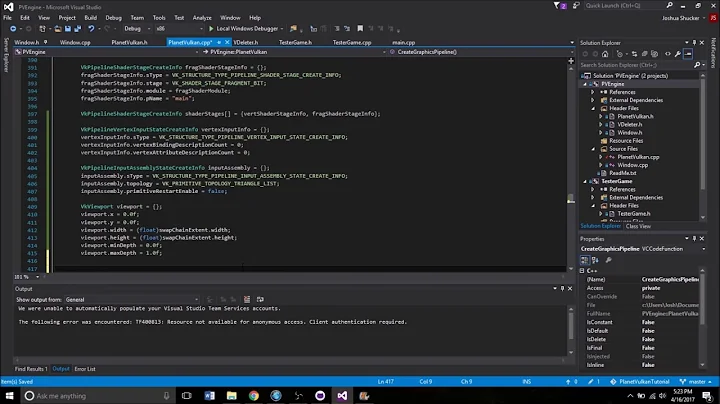The height and width of the screenshot is (404, 720).
Task: Collapse the PVEngine project node
Action: click(x=585, y=84)
